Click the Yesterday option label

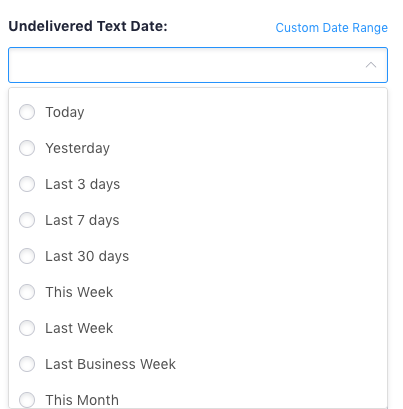click(x=77, y=148)
